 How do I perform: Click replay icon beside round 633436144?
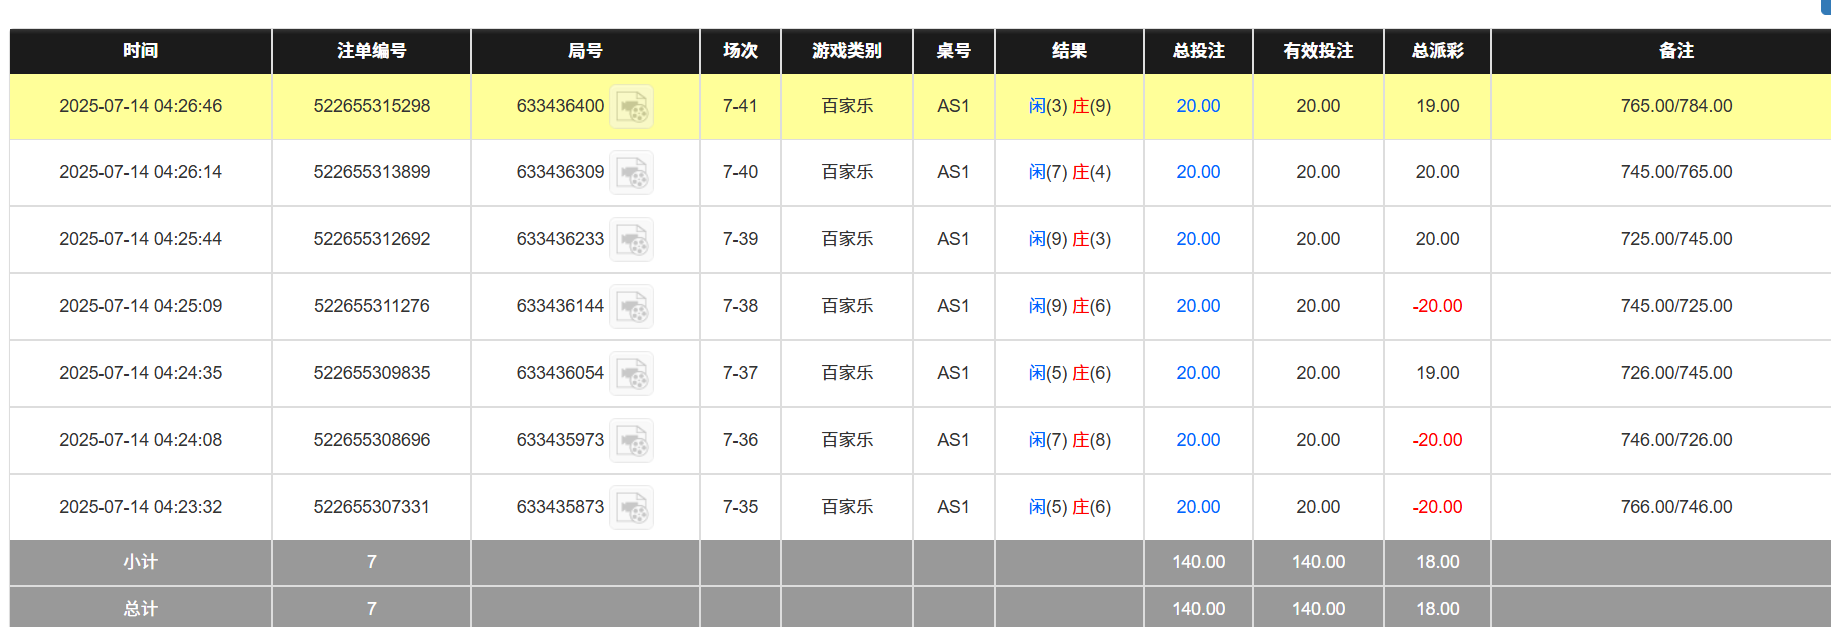[632, 307]
